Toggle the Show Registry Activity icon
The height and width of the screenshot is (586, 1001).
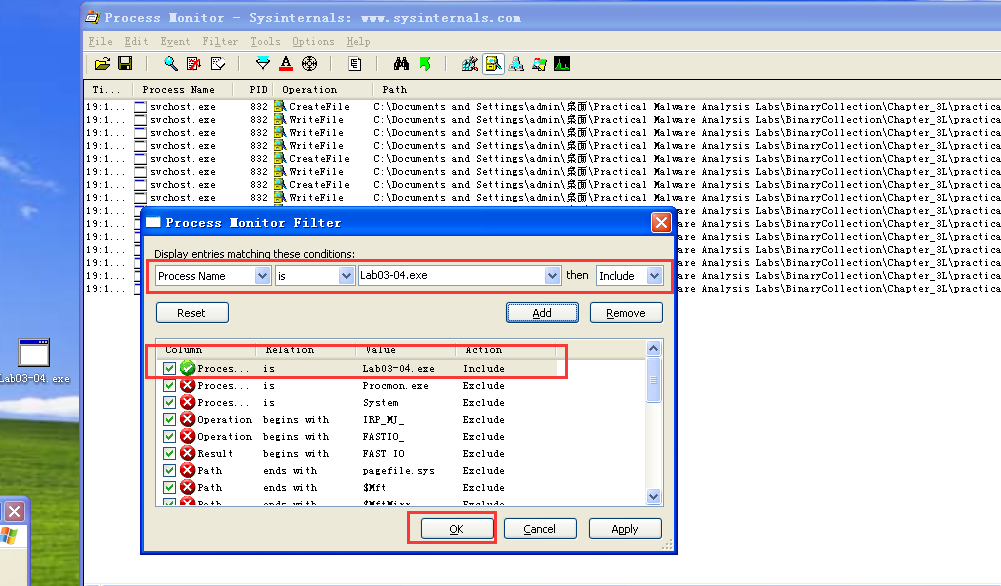tap(470, 64)
